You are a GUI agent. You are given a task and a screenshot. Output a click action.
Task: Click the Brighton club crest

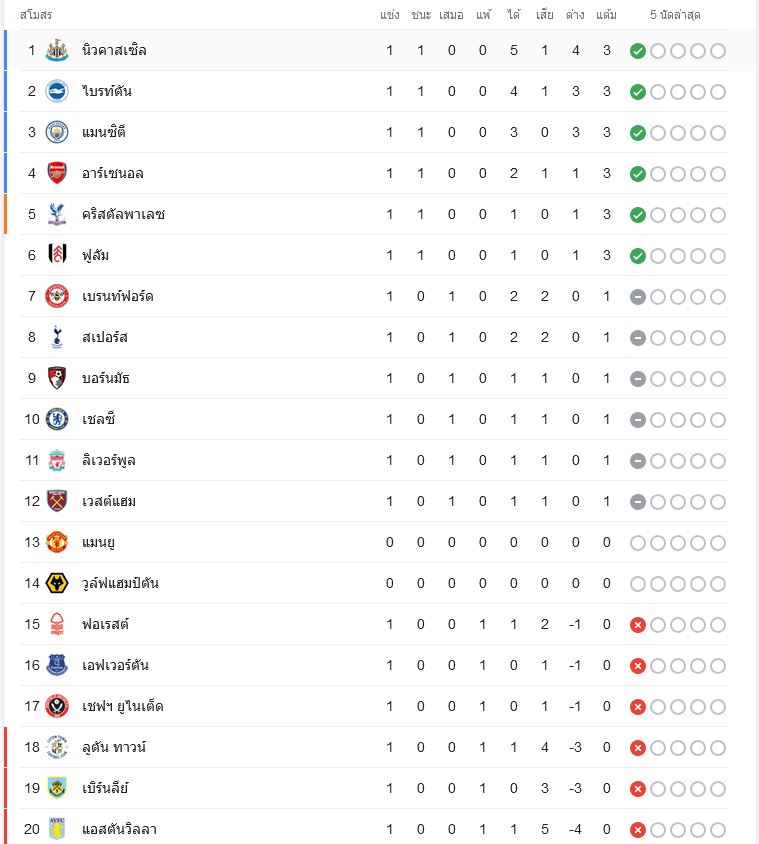point(57,92)
